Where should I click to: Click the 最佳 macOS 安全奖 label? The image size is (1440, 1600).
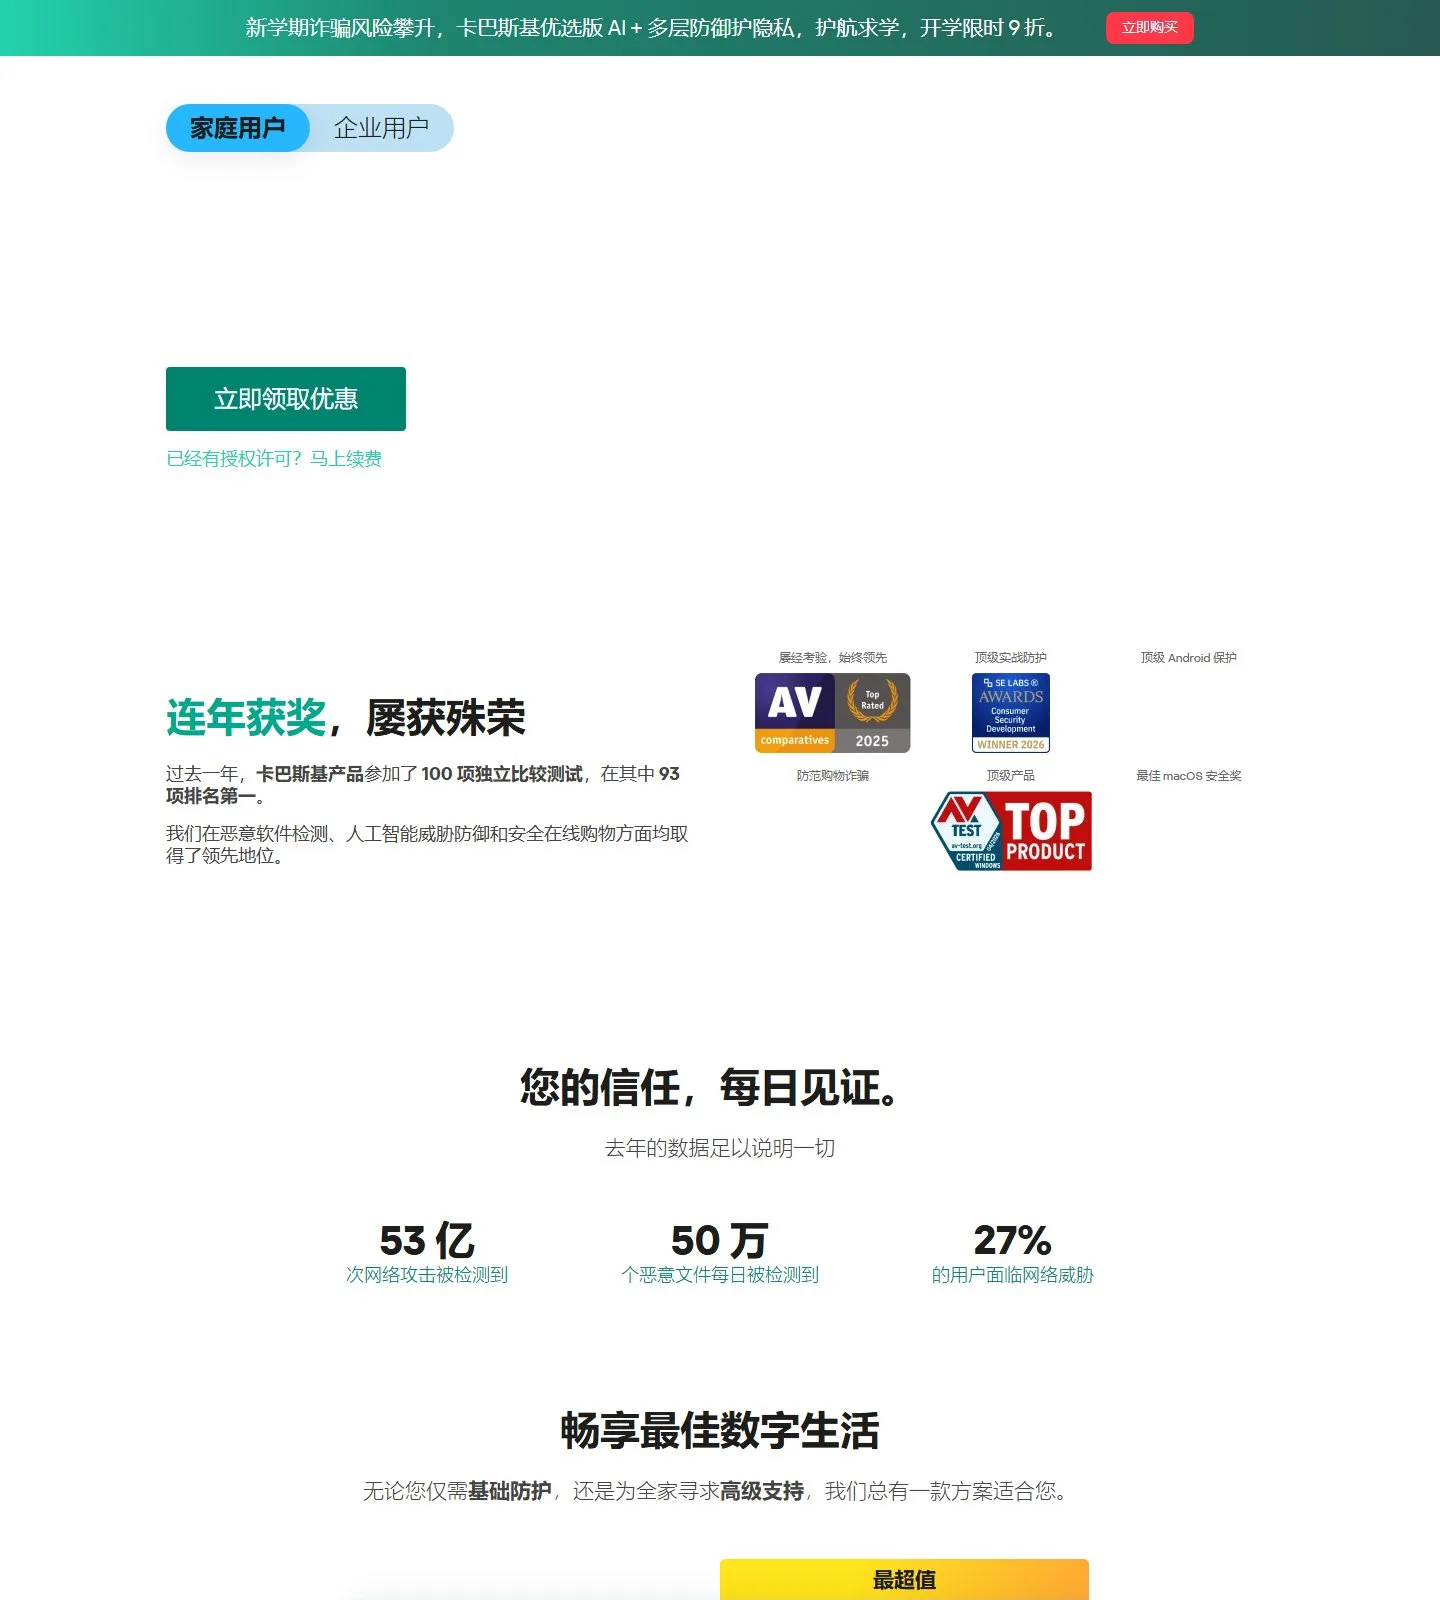tap(1189, 776)
